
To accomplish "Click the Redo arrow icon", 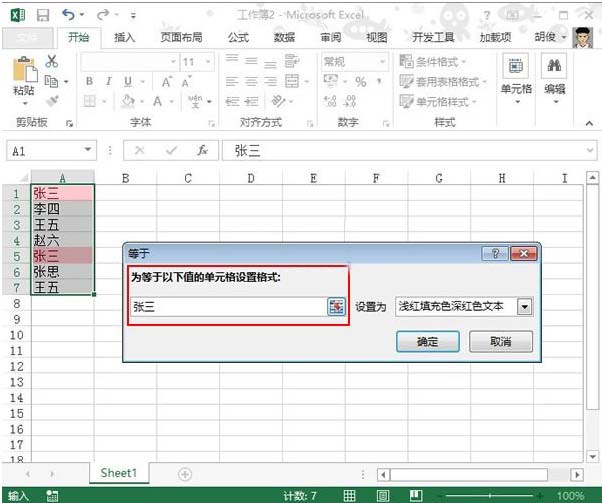I will pos(103,15).
